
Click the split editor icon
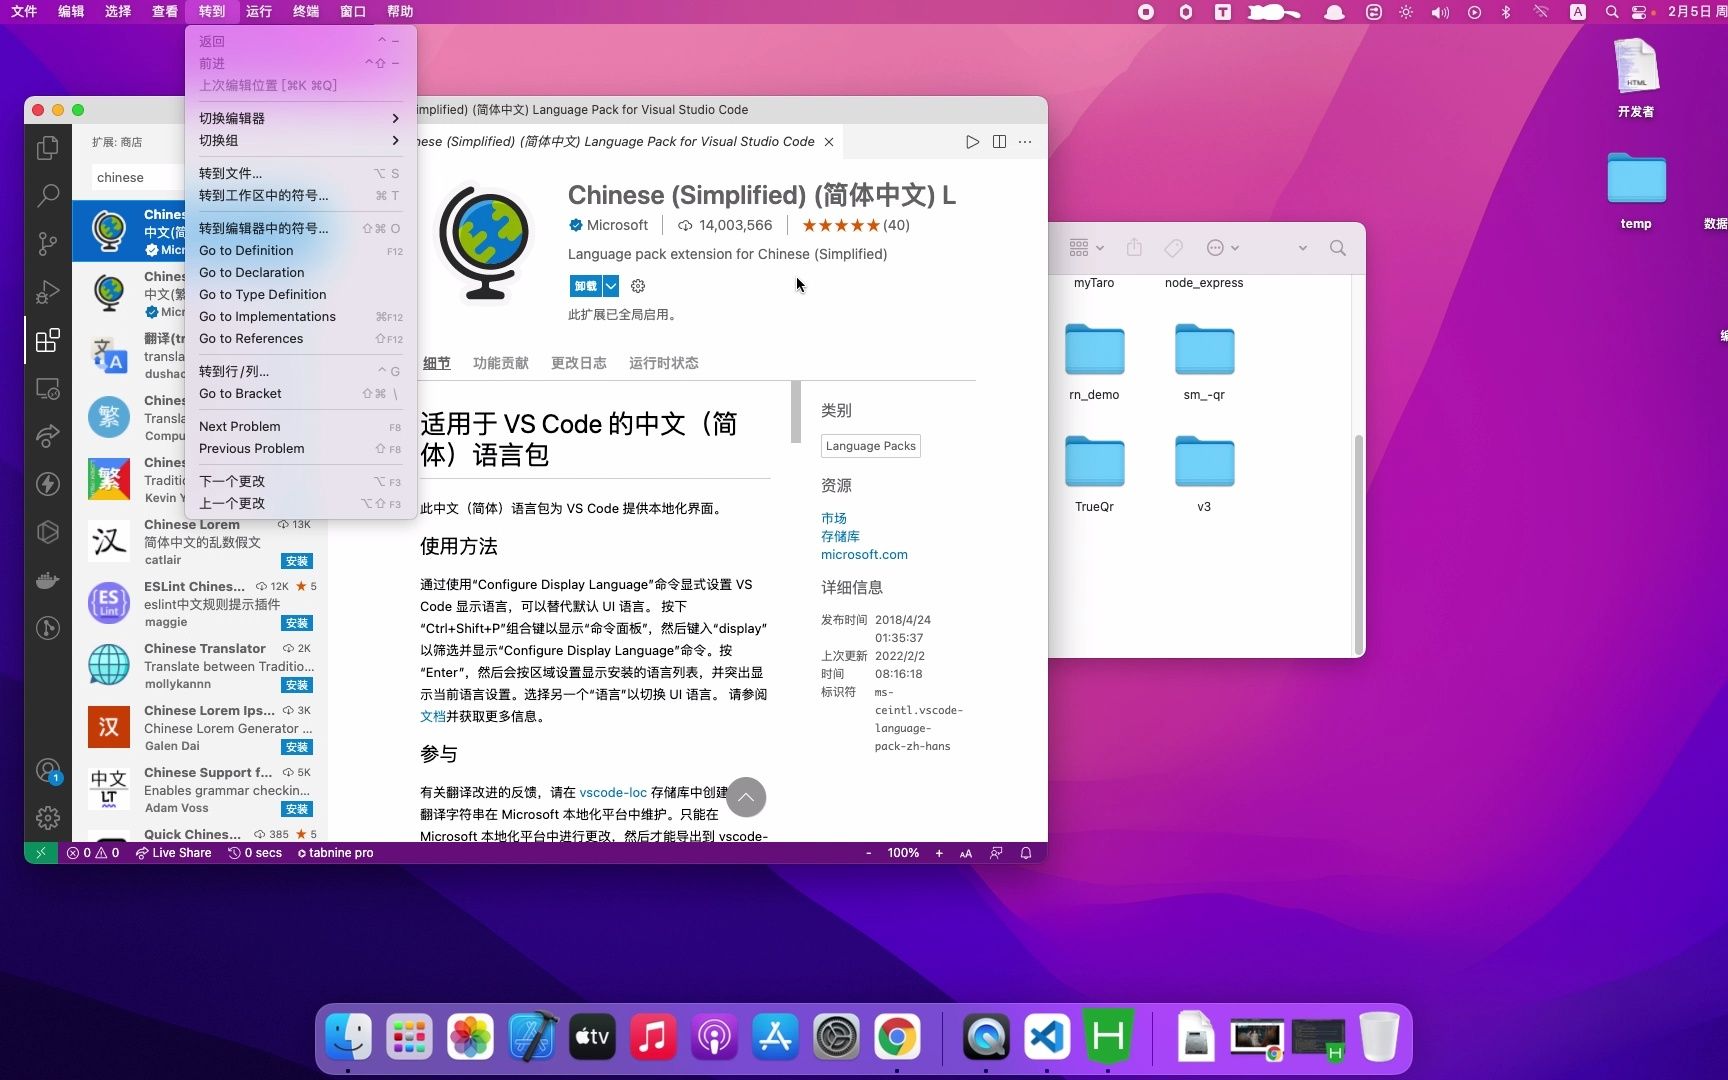[999, 142]
